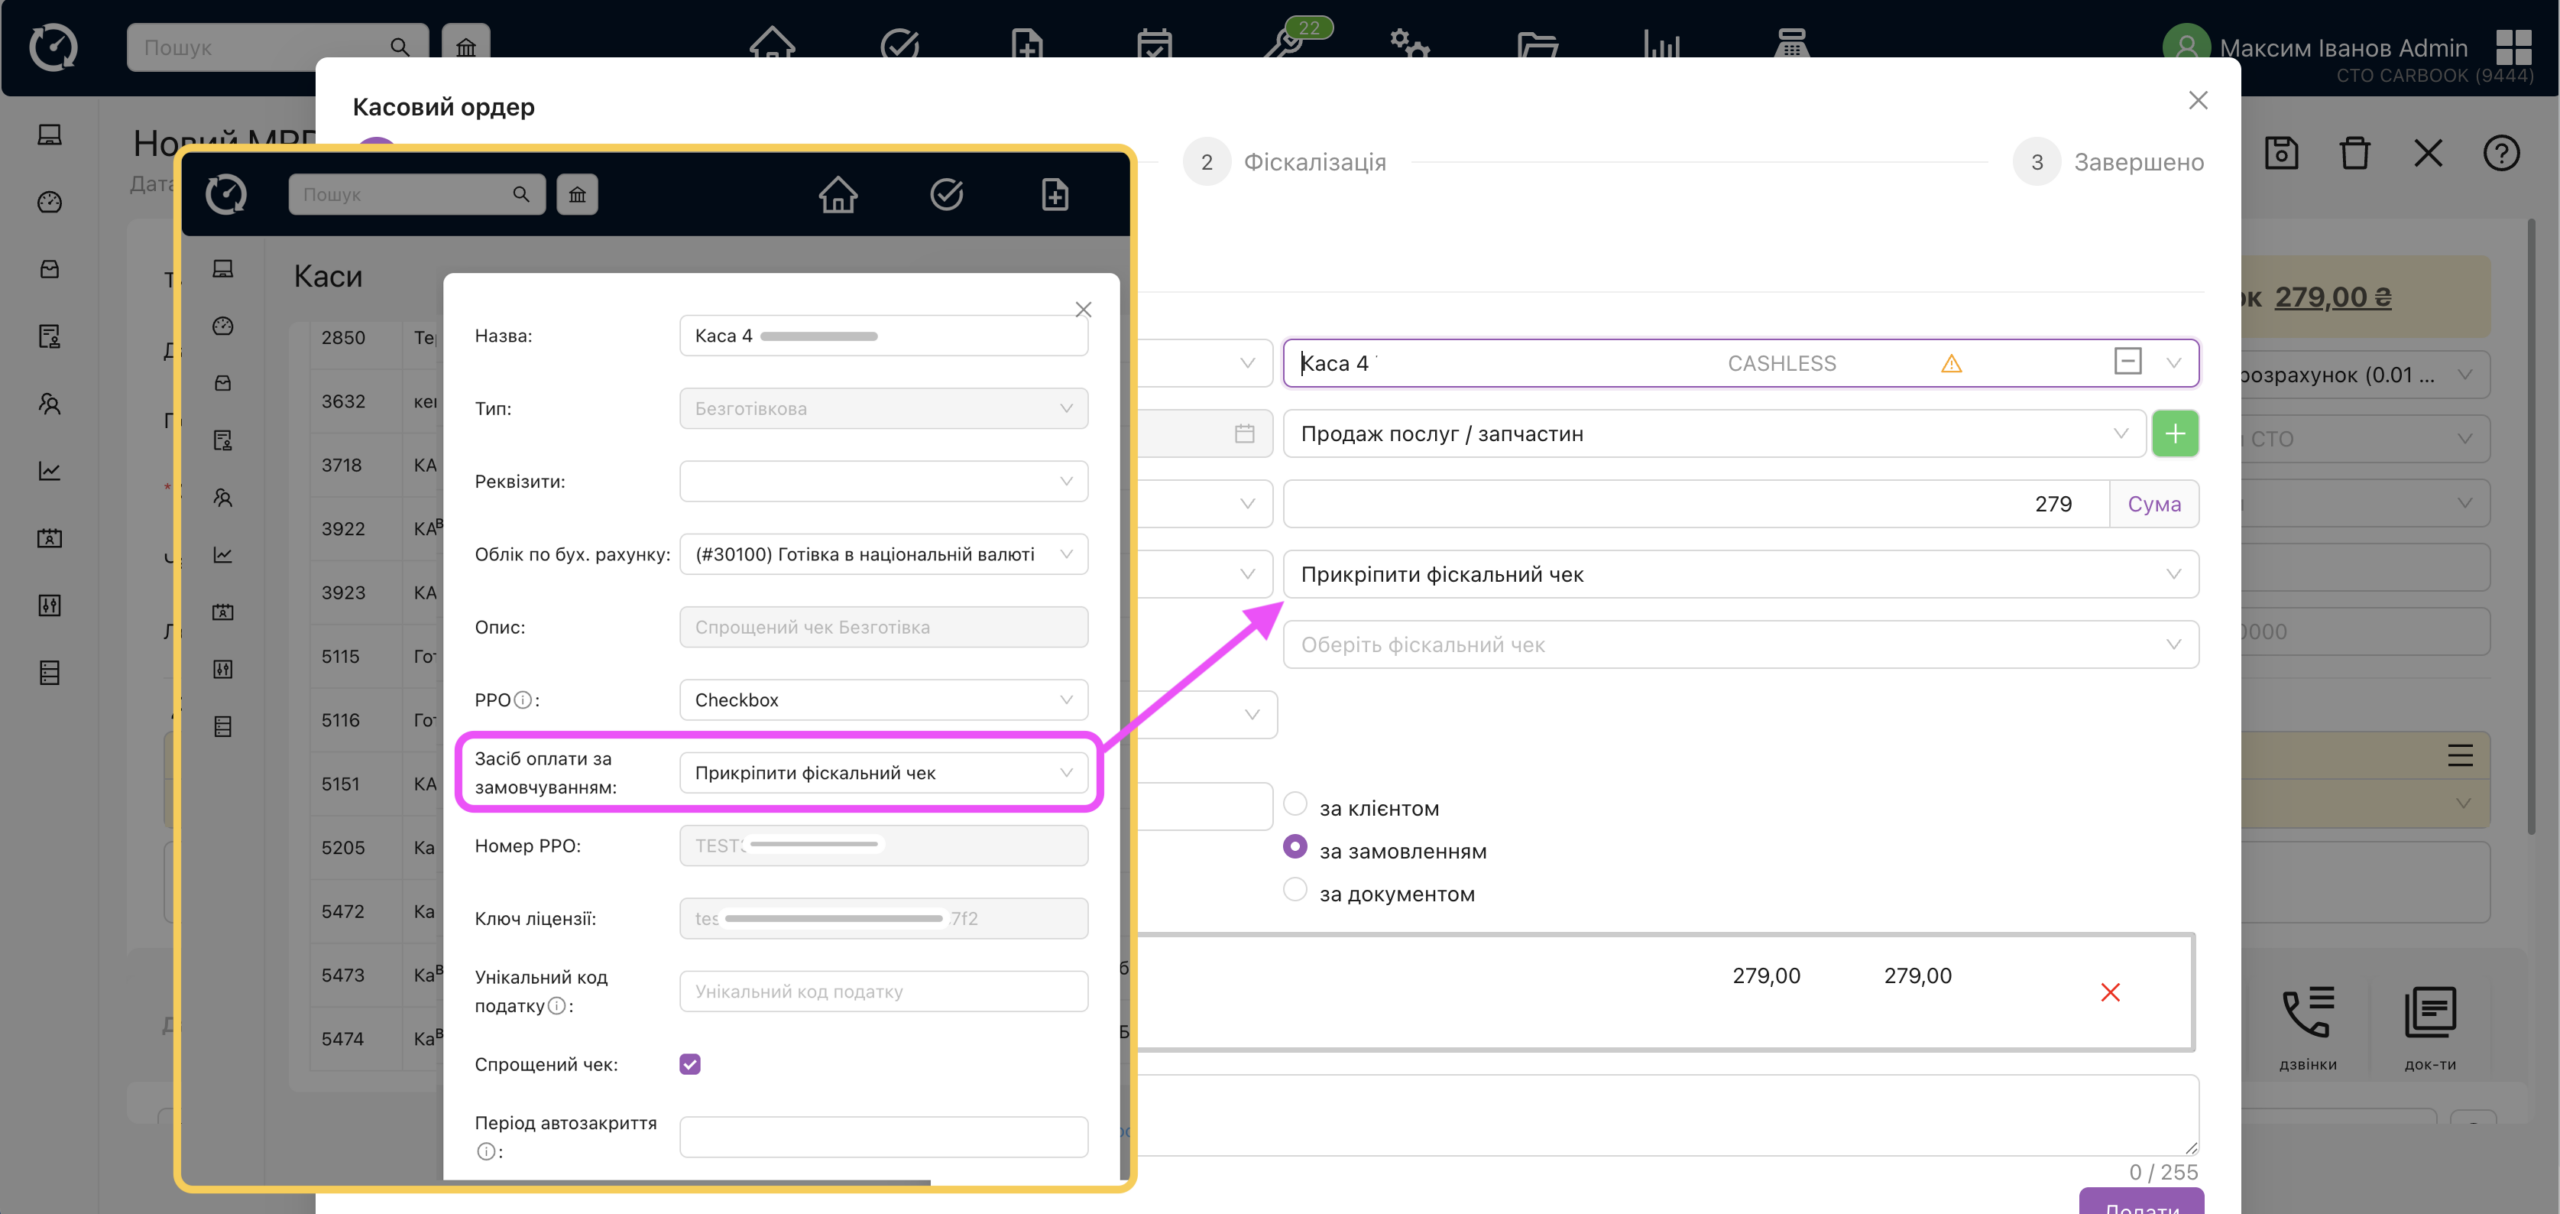Viewport: 2560px width, 1214px height.
Task: Click the 279,00 ₴ amount link
Action: coord(2332,297)
